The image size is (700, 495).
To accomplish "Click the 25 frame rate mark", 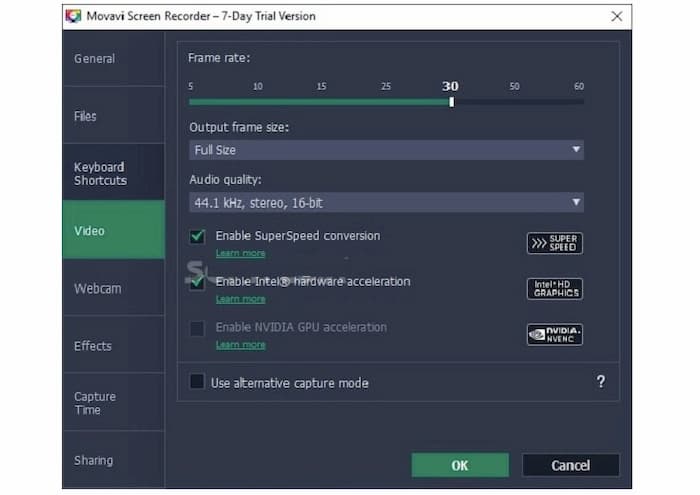I will [x=386, y=86].
